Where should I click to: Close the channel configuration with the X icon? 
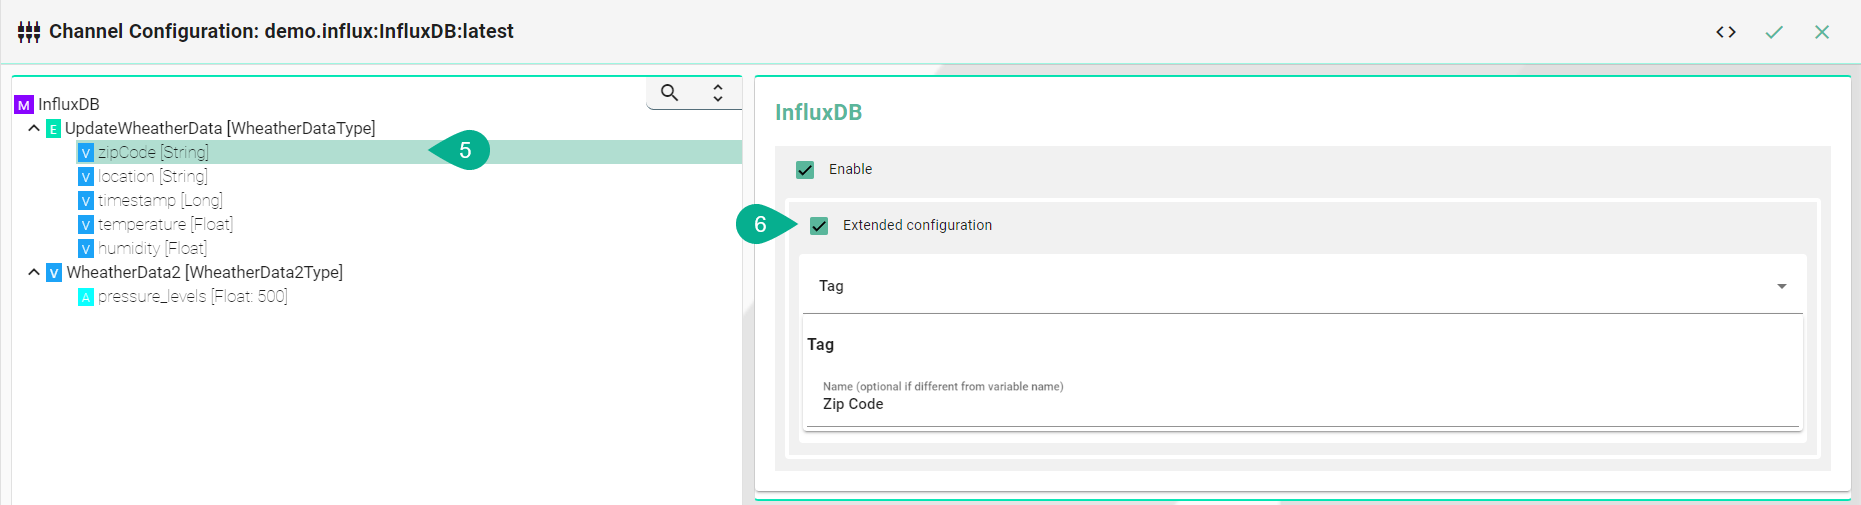(1822, 32)
